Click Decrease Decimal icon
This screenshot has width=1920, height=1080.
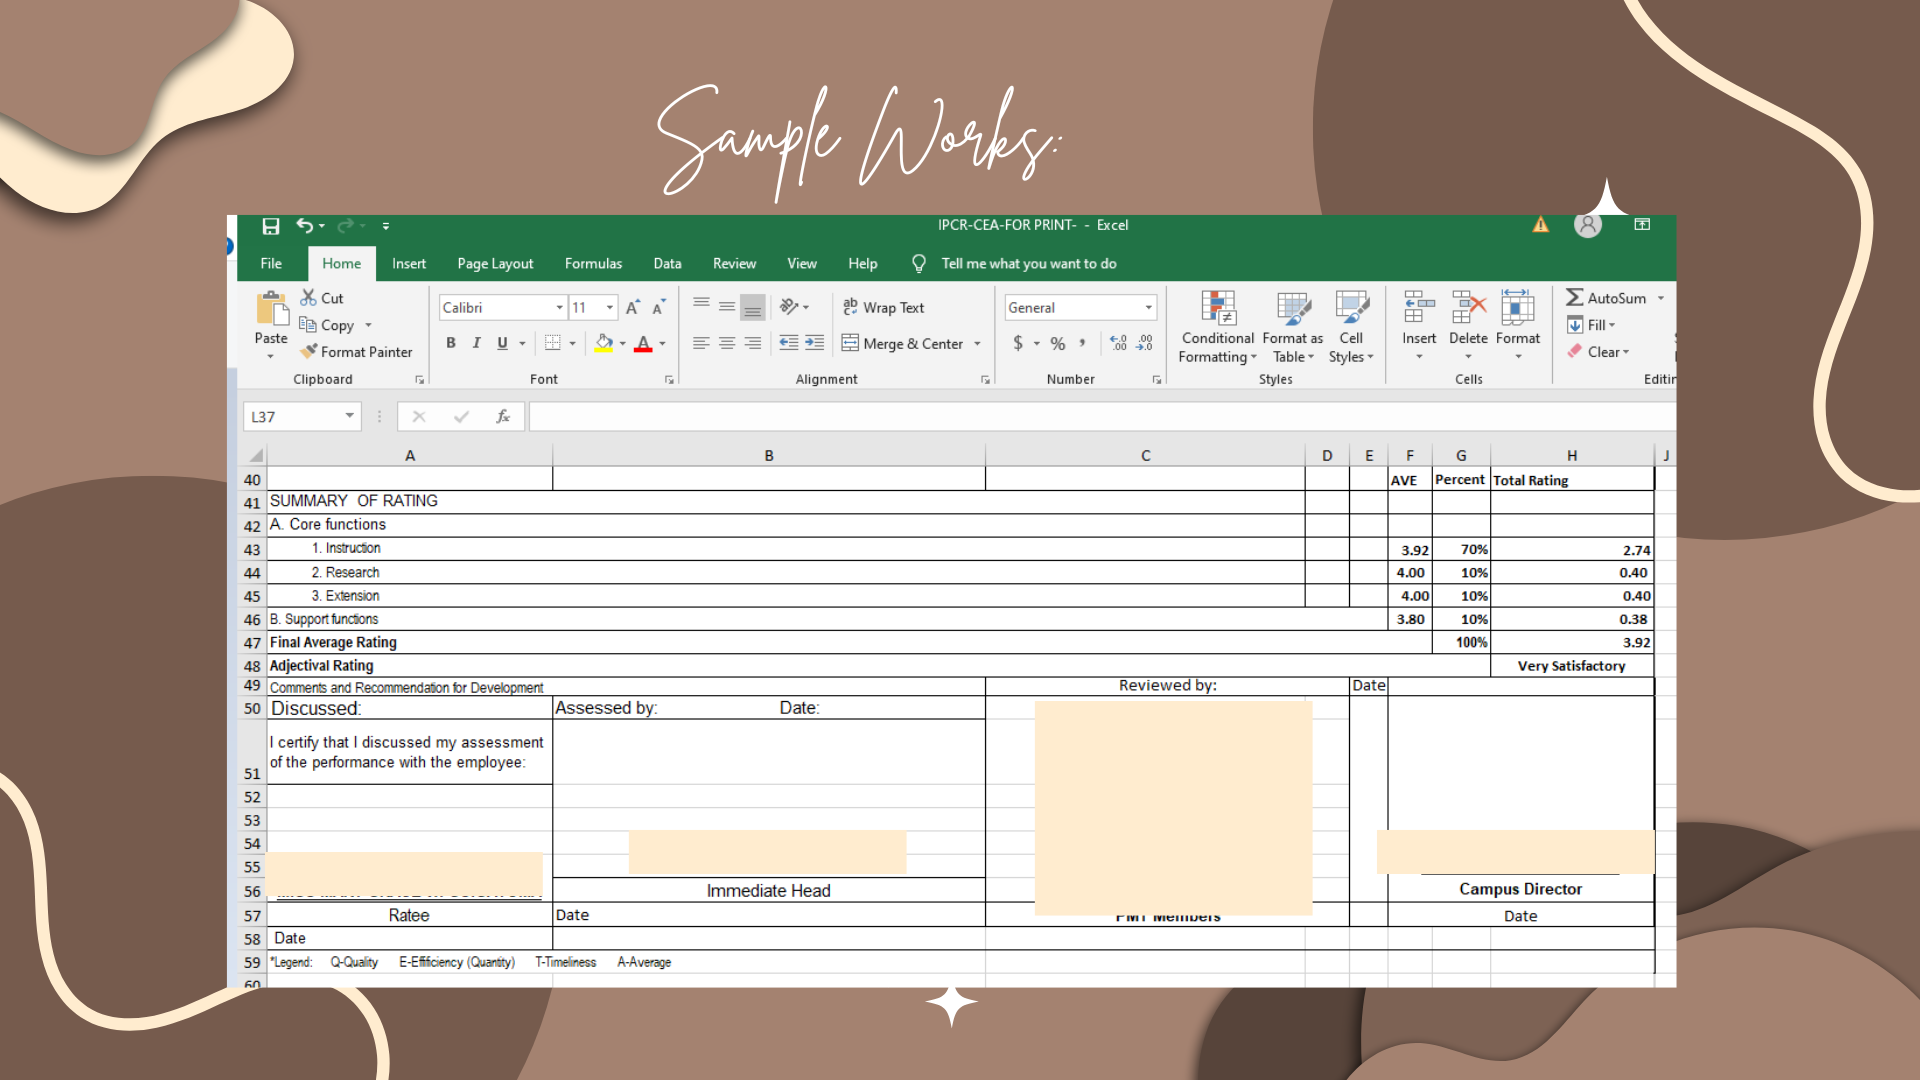click(1145, 343)
